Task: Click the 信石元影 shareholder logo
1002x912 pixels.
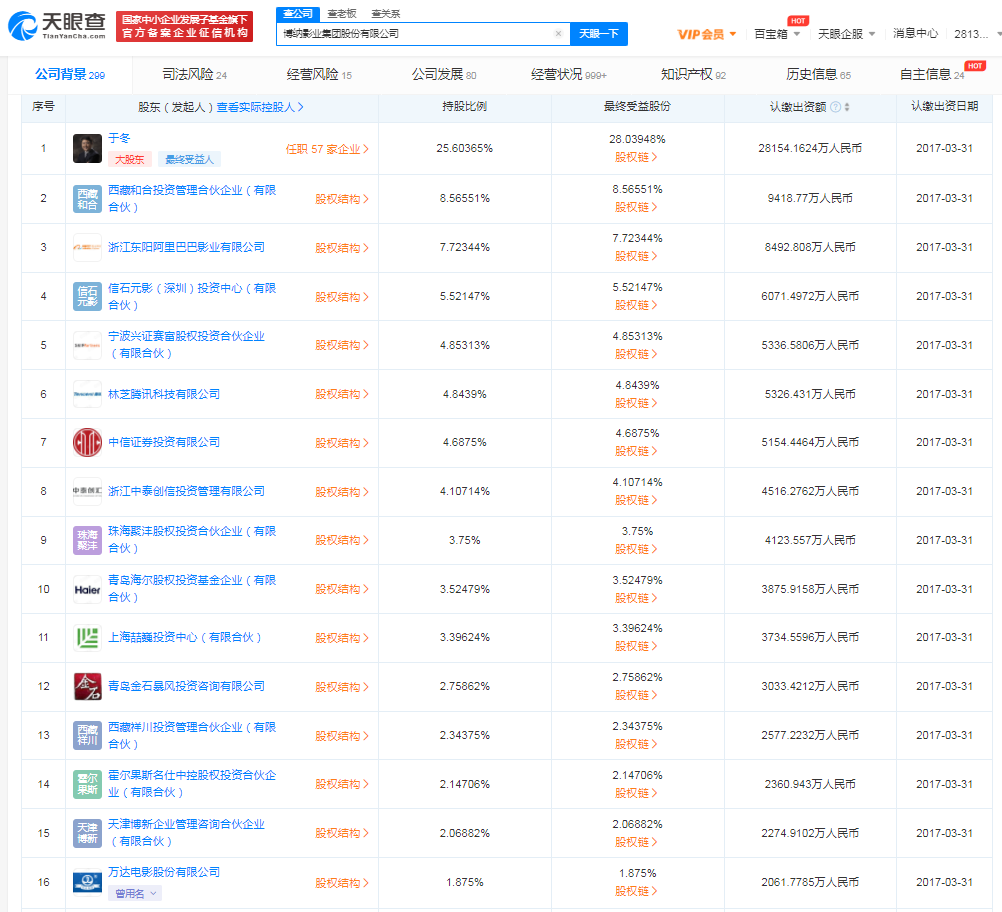Action: pos(88,297)
